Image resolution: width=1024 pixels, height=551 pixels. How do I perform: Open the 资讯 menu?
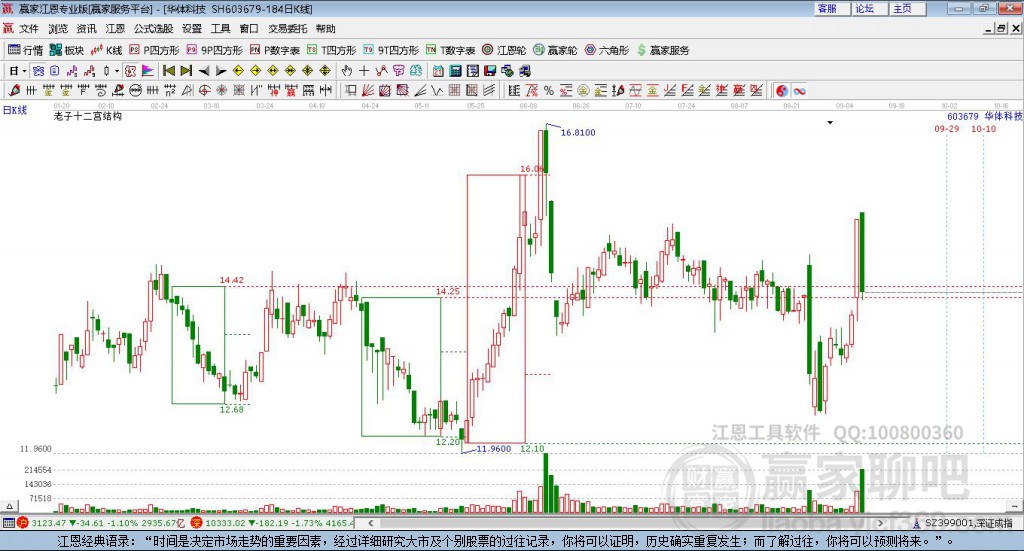[x=86, y=29]
